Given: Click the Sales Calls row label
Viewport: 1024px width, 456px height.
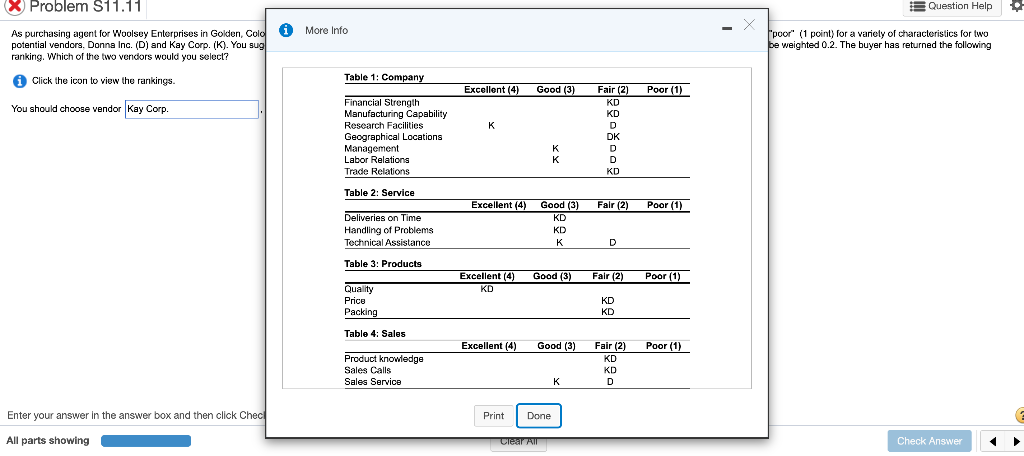Looking at the screenshot, I should coord(368,370).
